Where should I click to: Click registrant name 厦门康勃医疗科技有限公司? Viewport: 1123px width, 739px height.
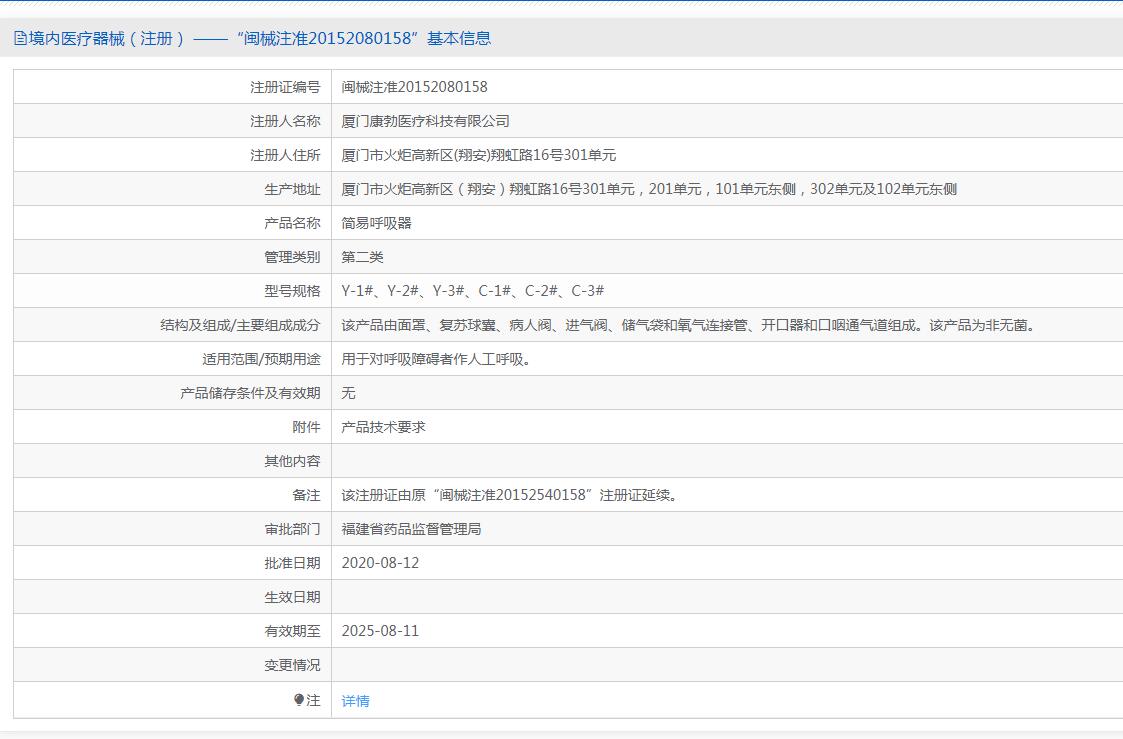coord(425,121)
